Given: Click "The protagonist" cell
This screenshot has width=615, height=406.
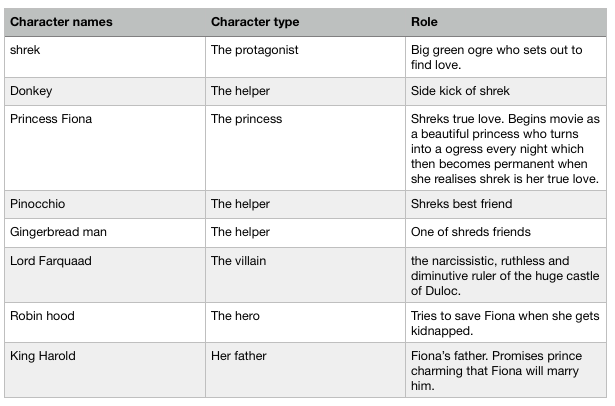Looking at the screenshot, I should coord(254,49).
